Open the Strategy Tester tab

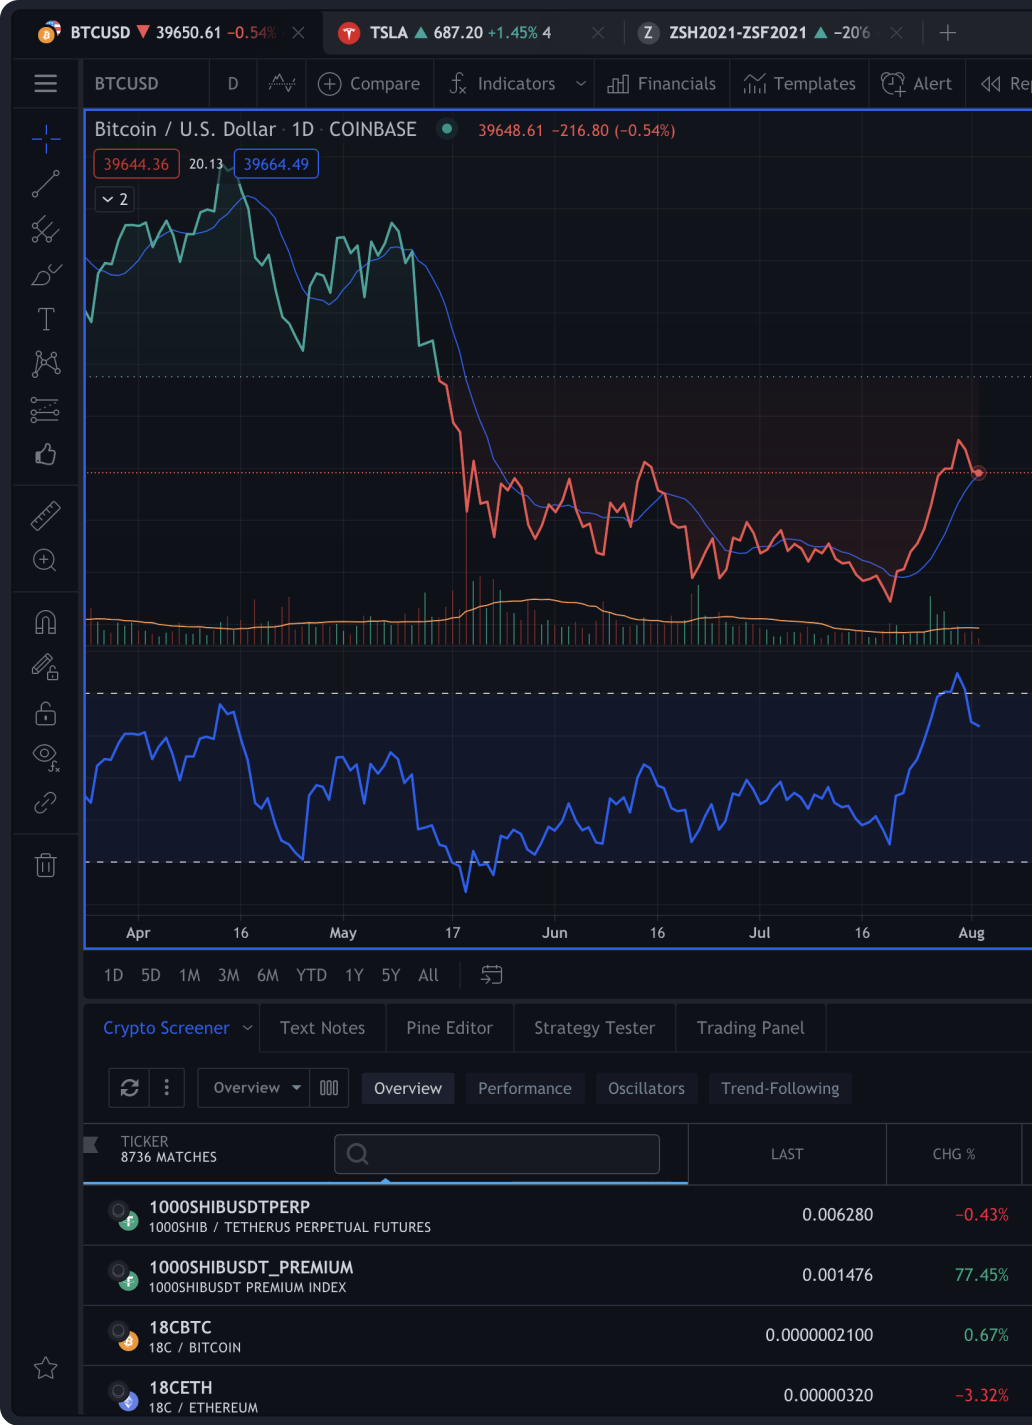pos(594,1028)
